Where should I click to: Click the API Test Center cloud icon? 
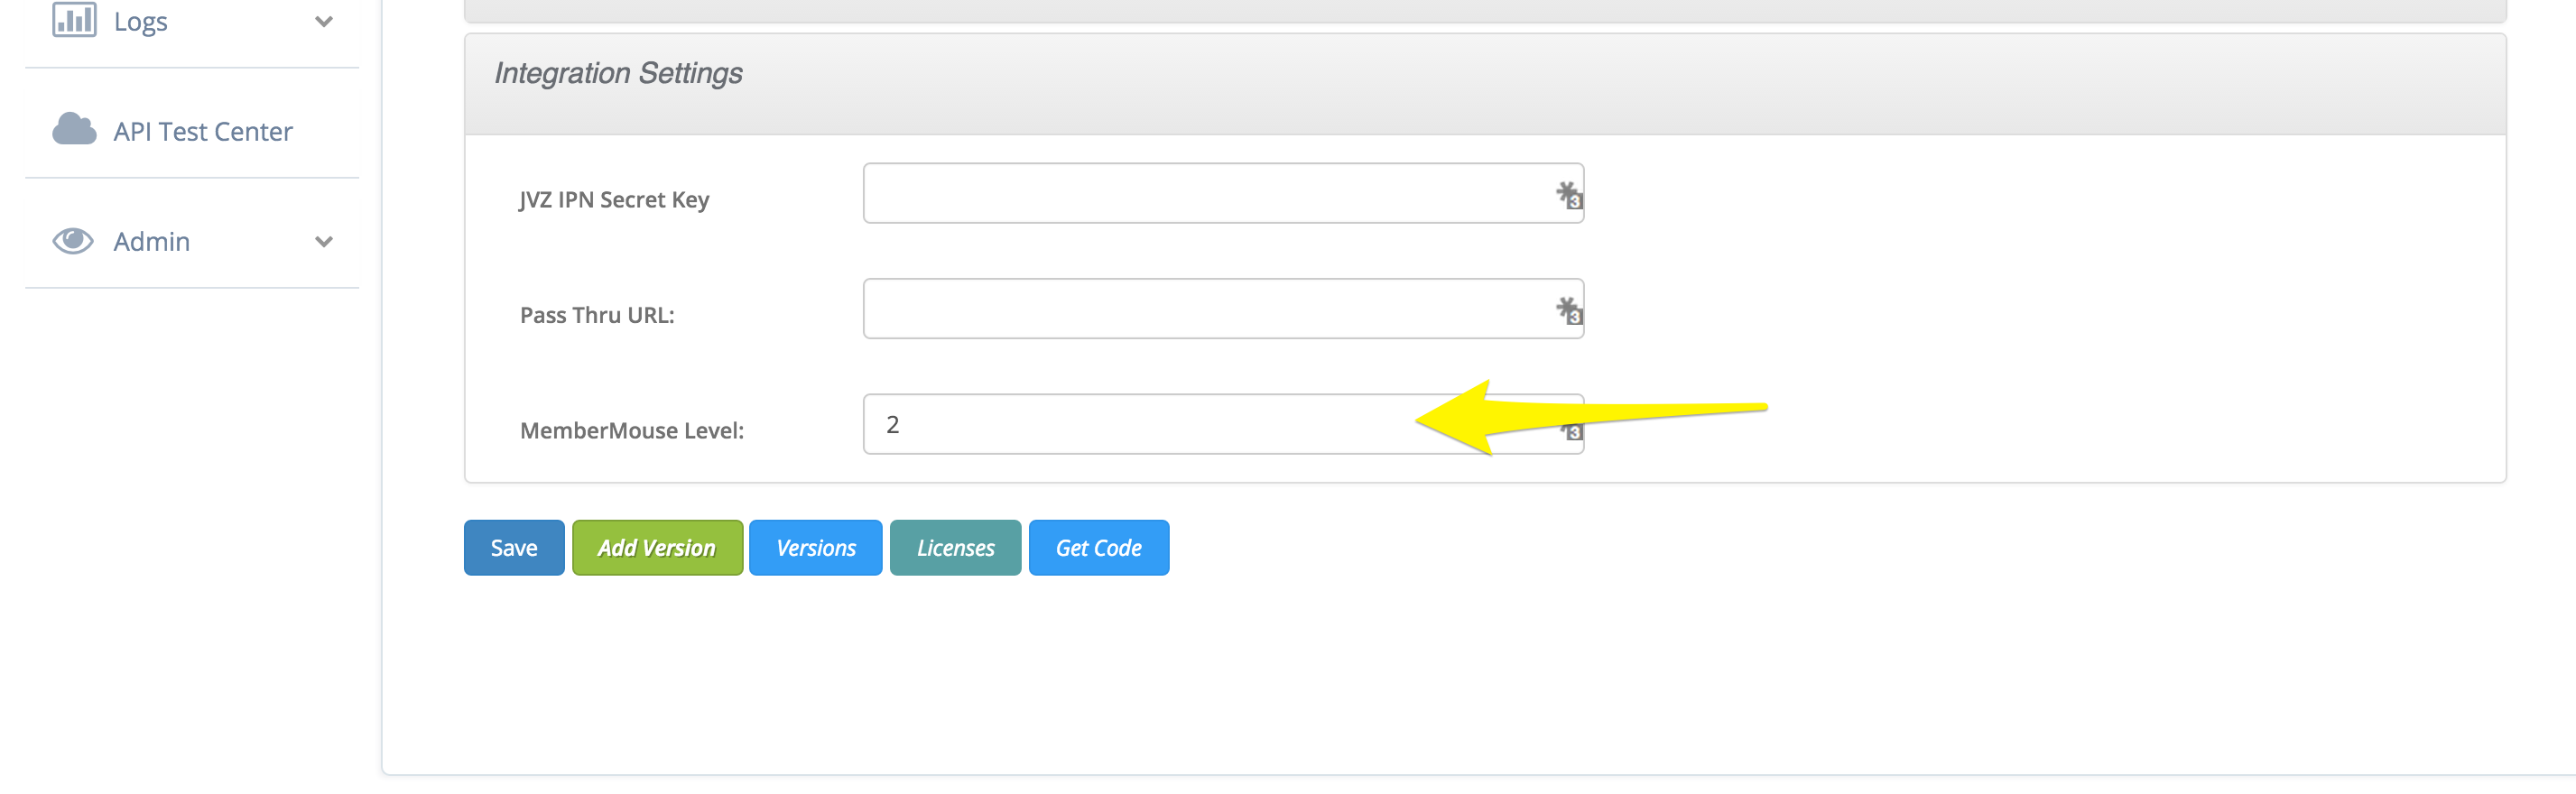(74, 129)
